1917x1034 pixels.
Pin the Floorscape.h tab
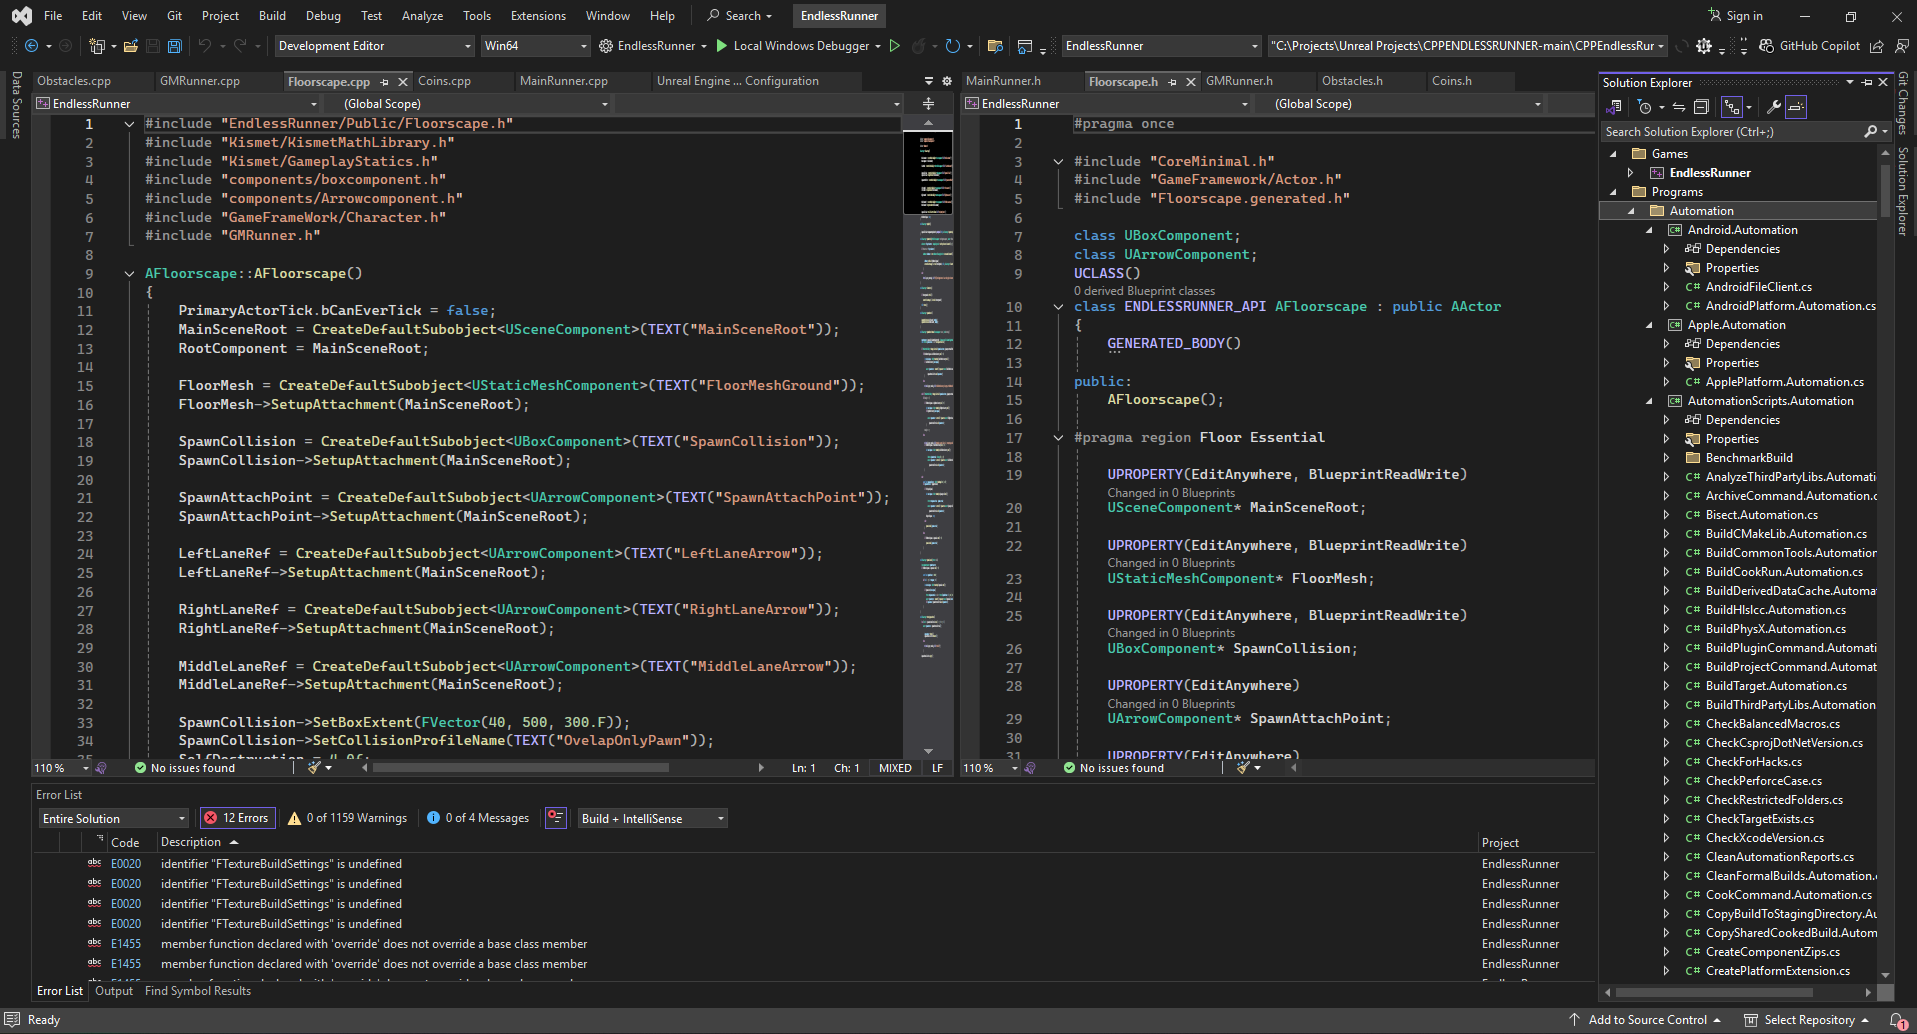[x=1173, y=82]
